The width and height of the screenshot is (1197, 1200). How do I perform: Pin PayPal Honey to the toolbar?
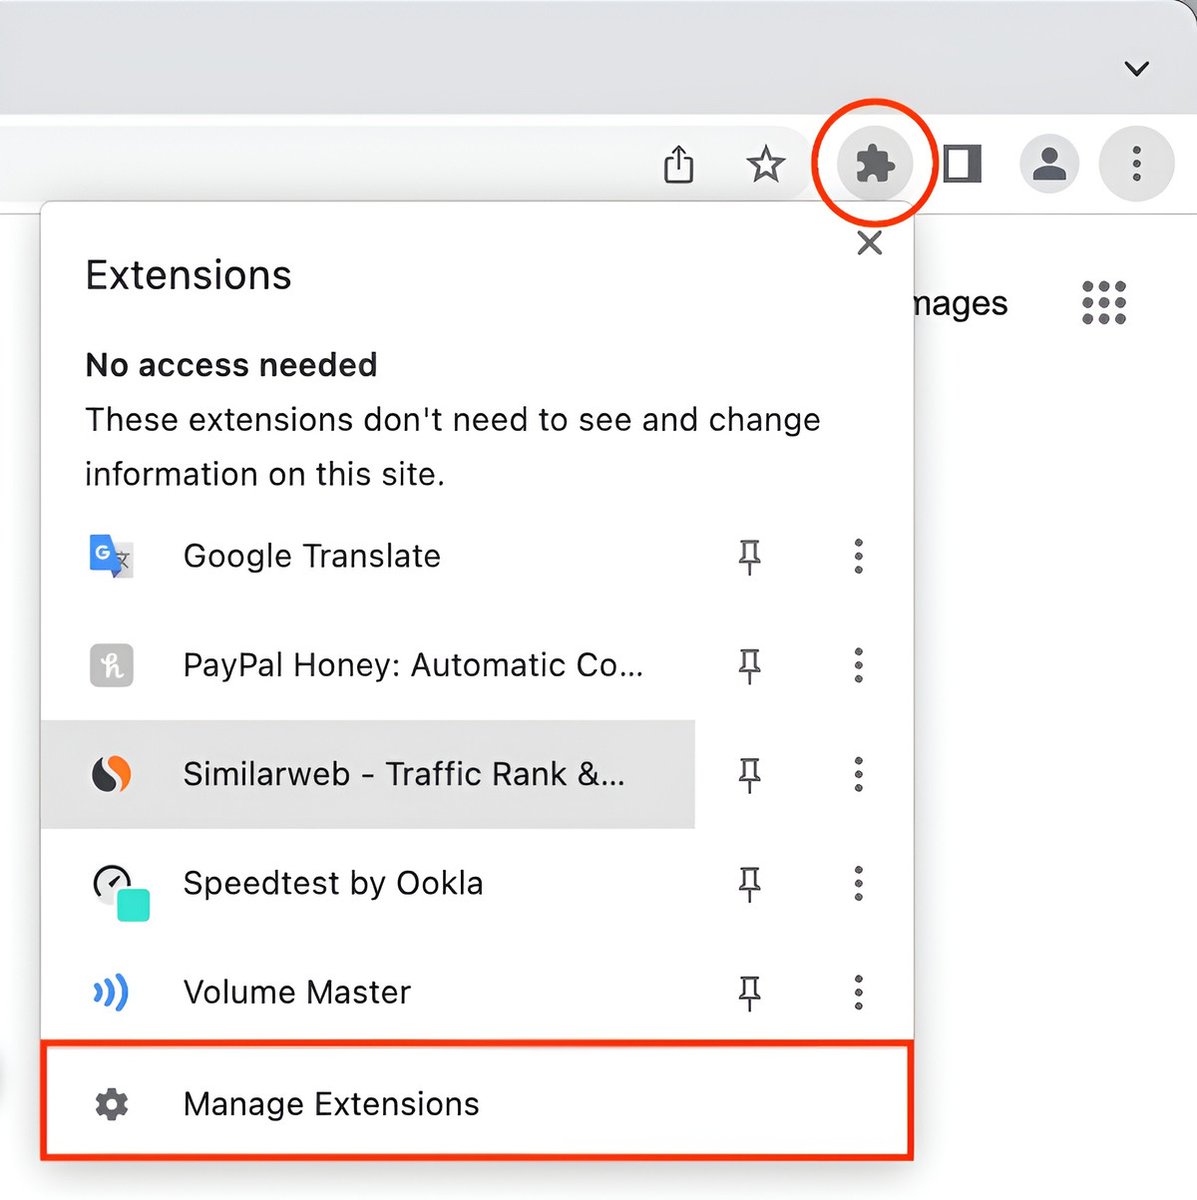749,666
